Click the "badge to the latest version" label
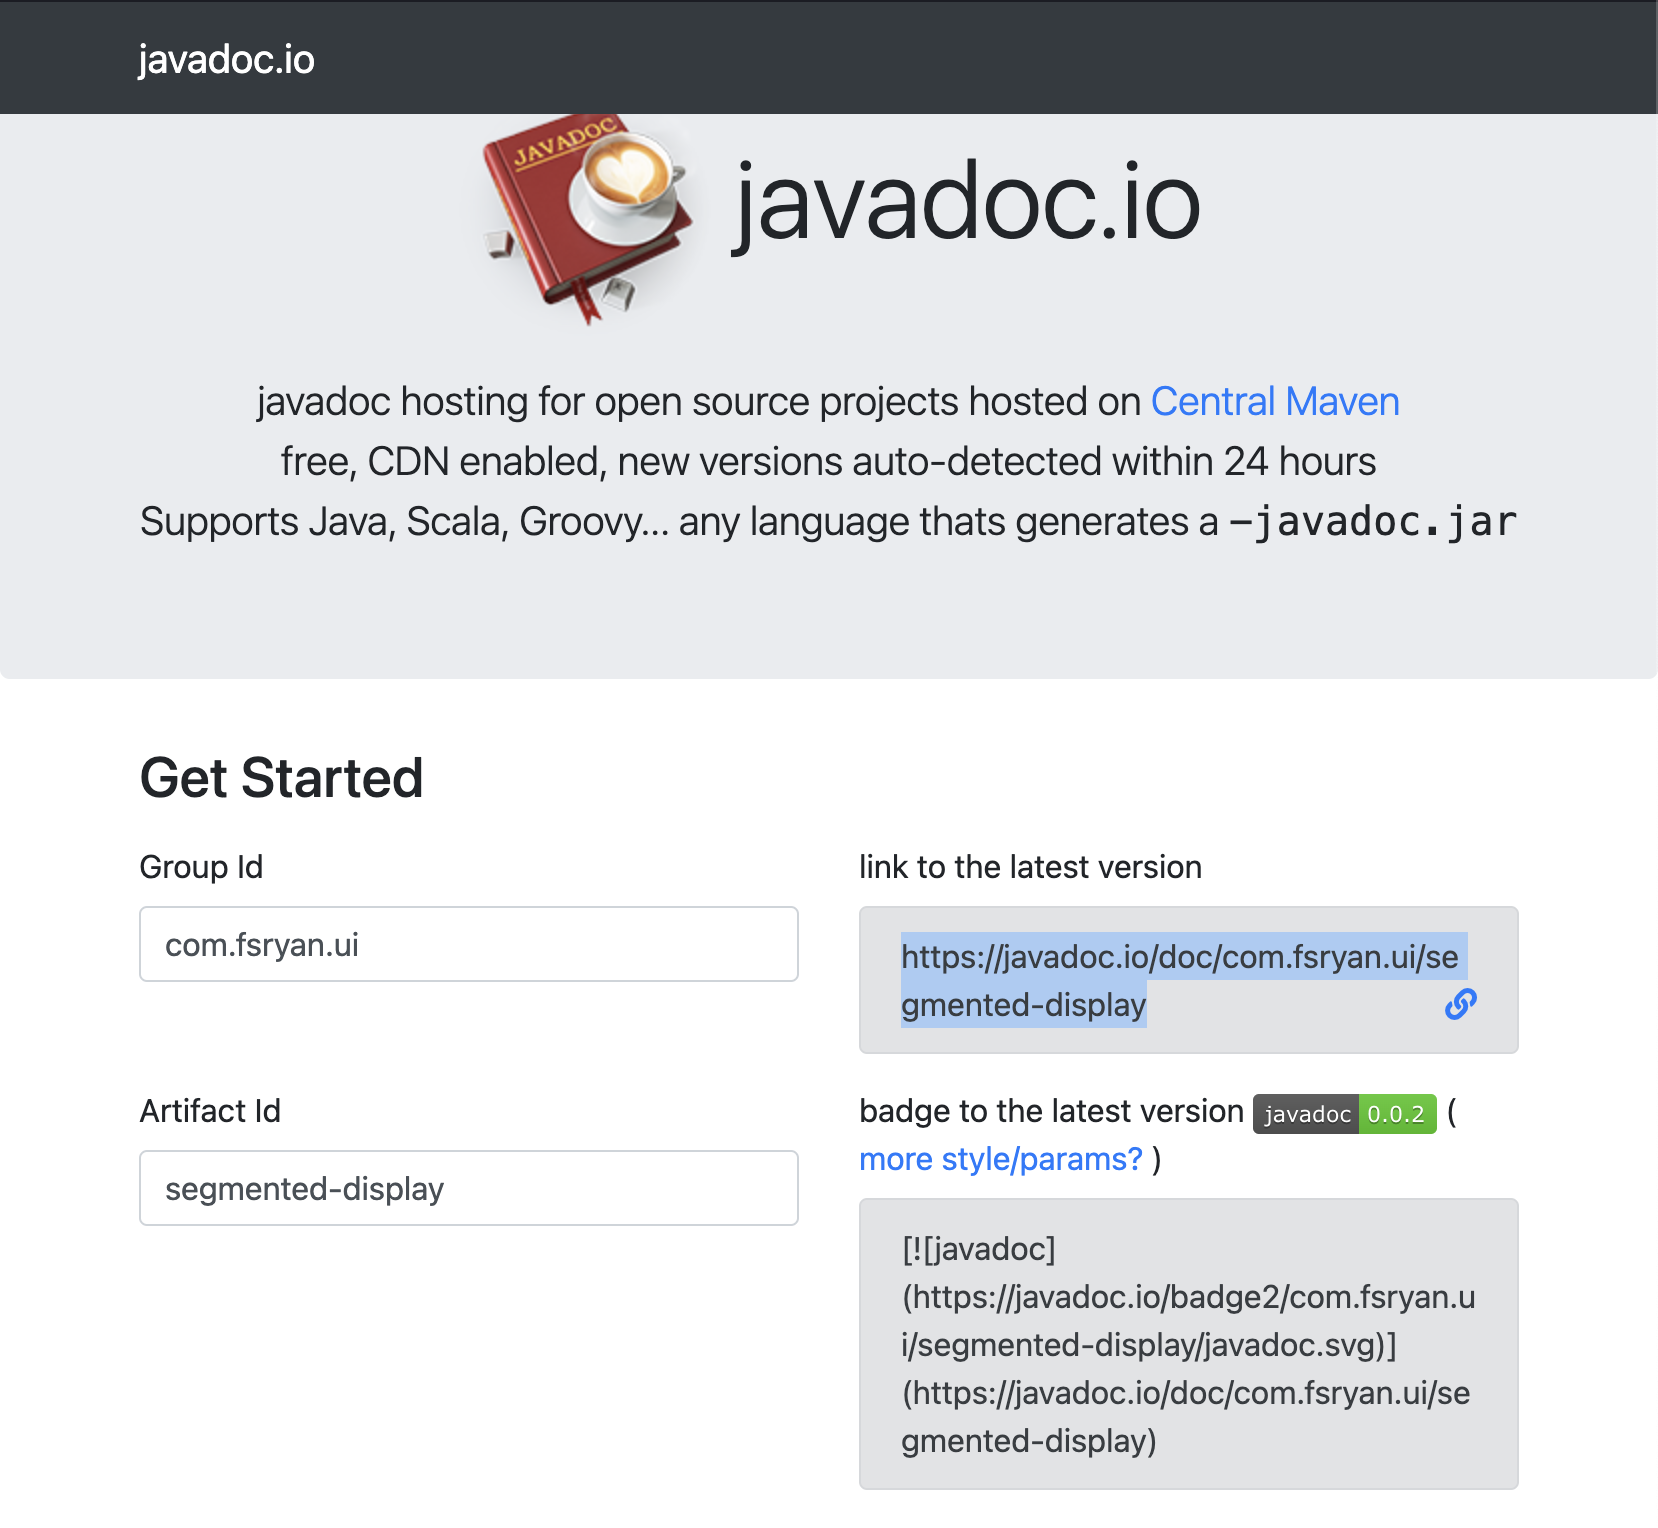The height and width of the screenshot is (1528, 1658). [1051, 1111]
